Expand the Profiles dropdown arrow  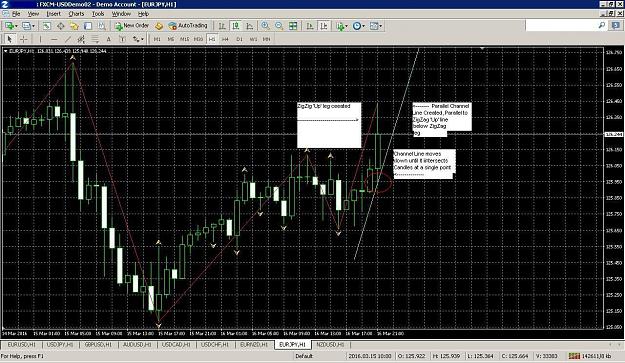33,26
